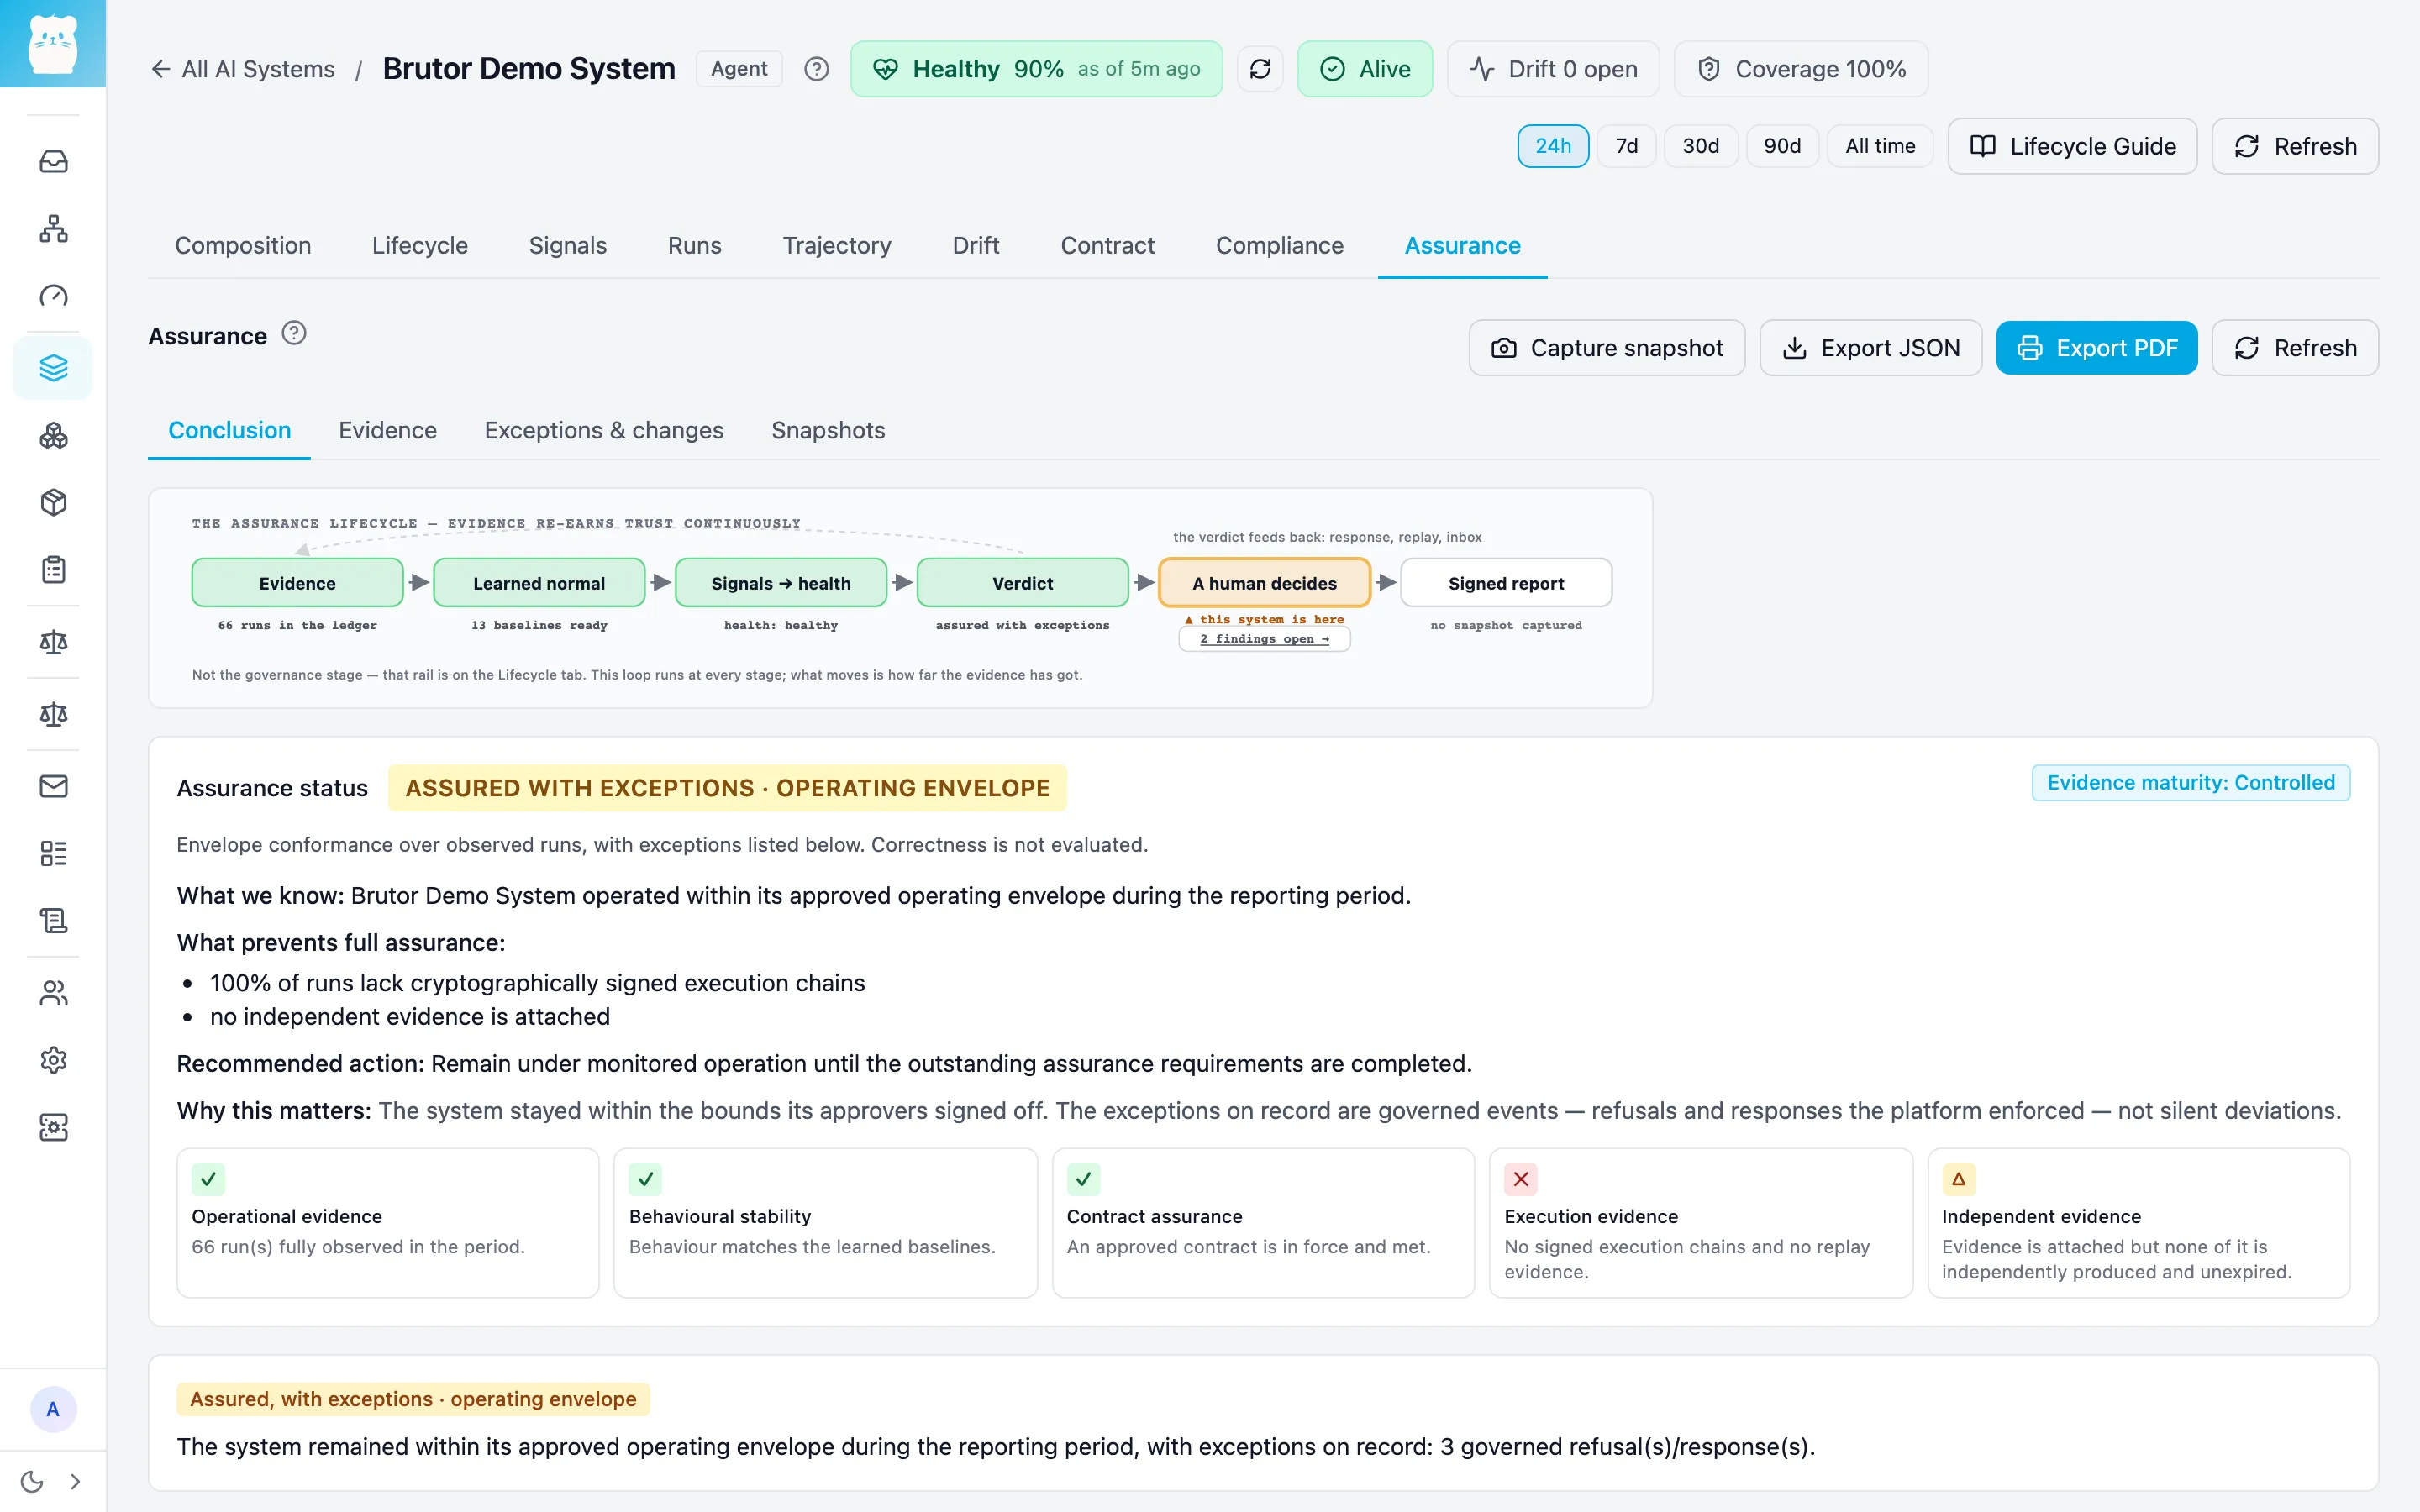Select the 24h time range

point(1552,146)
